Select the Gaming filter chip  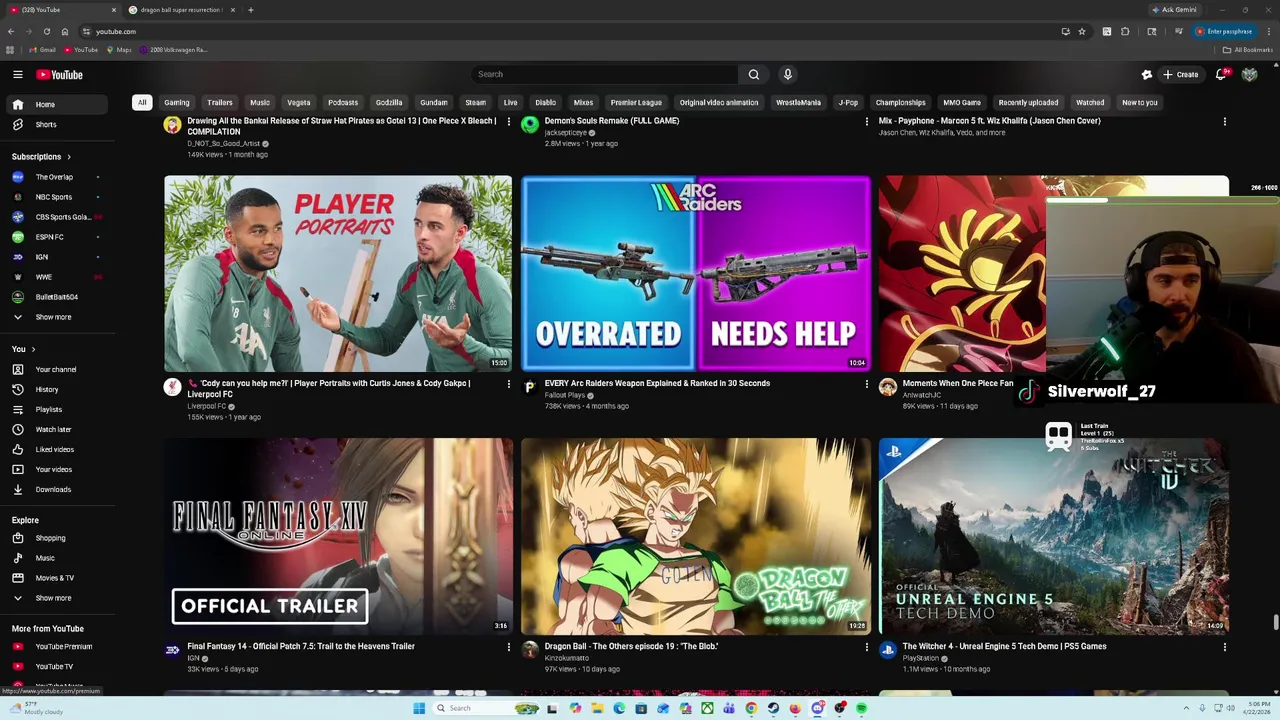pos(177,102)
